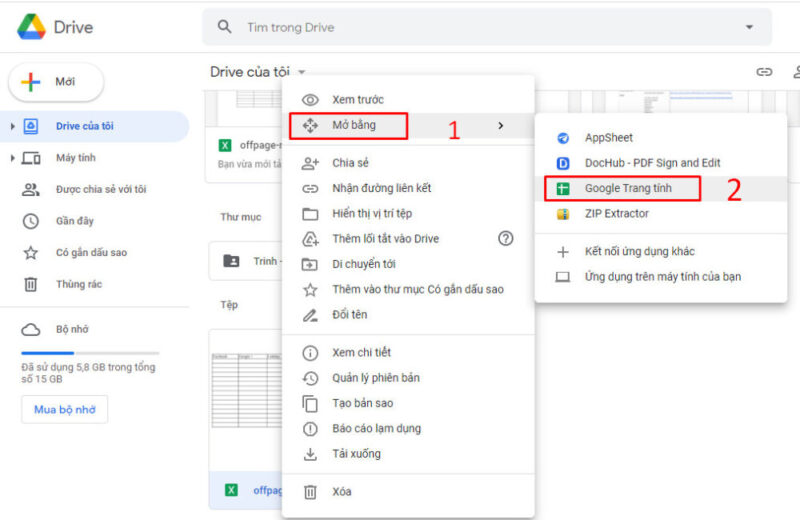Type in the Tìm trong Drive search field
The image size is (800, 520).
[487, 27]
